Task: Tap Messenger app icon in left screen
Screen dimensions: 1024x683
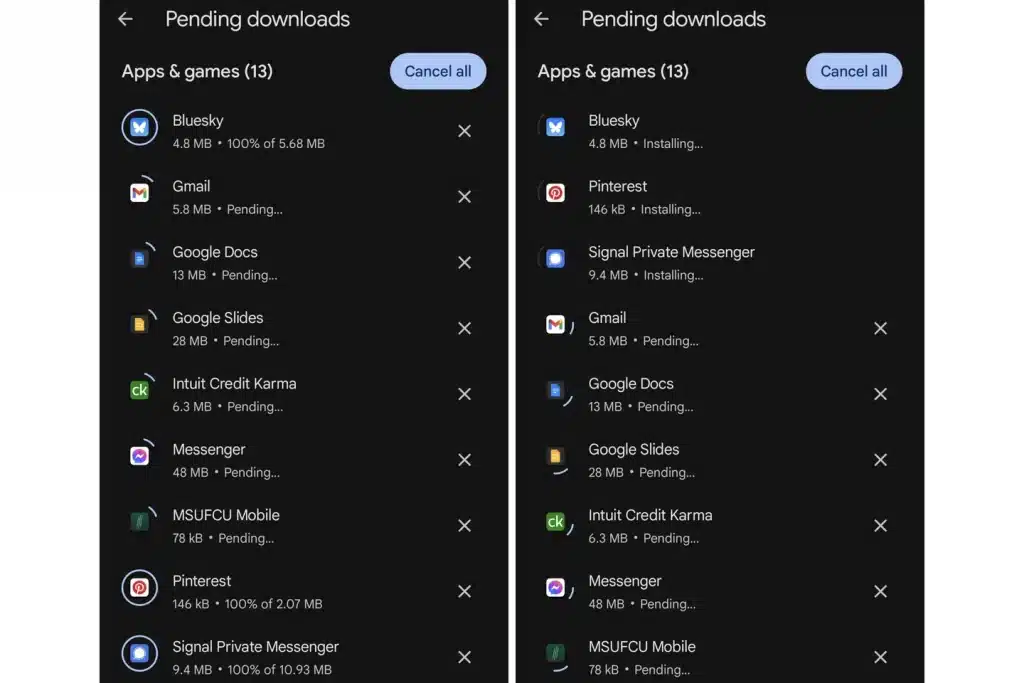Action: (x=140, y=456)
